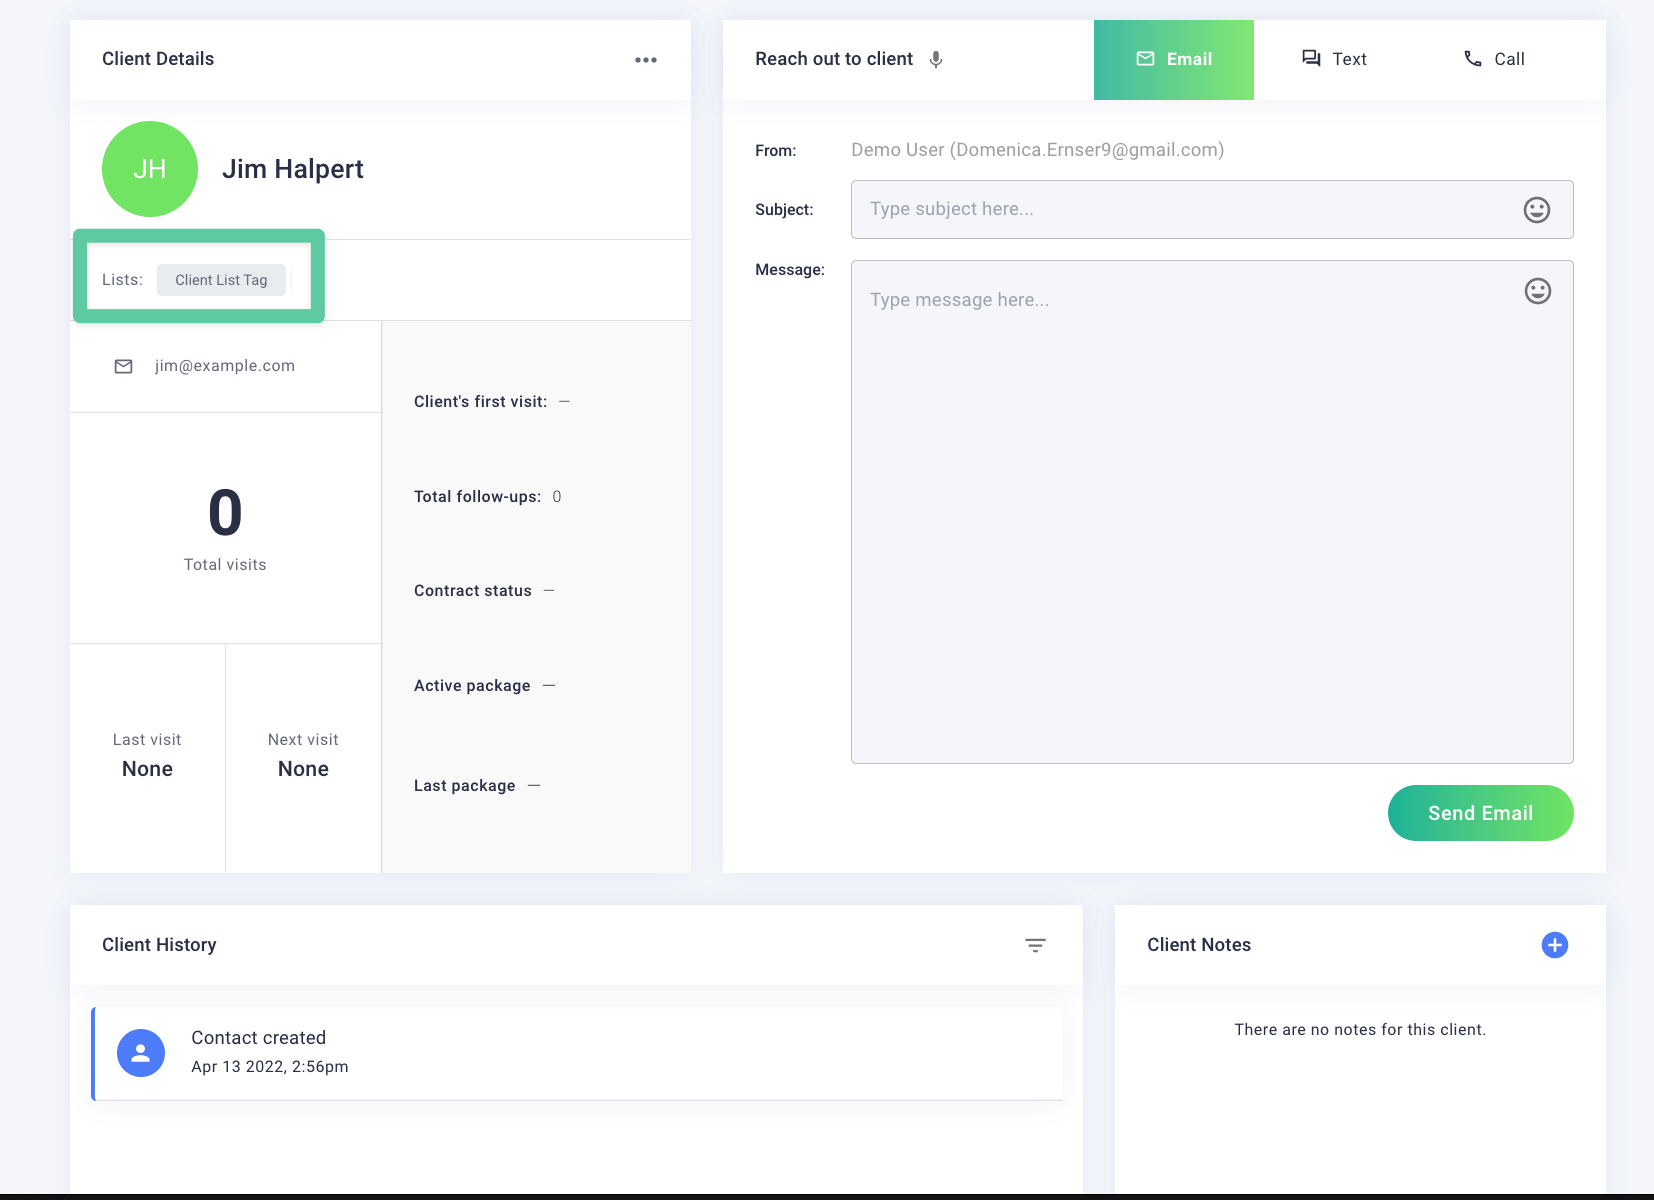Click the Next visit None value
Image resolution: width=1654 pixels, height=1200 pixels.
[303, 769]
